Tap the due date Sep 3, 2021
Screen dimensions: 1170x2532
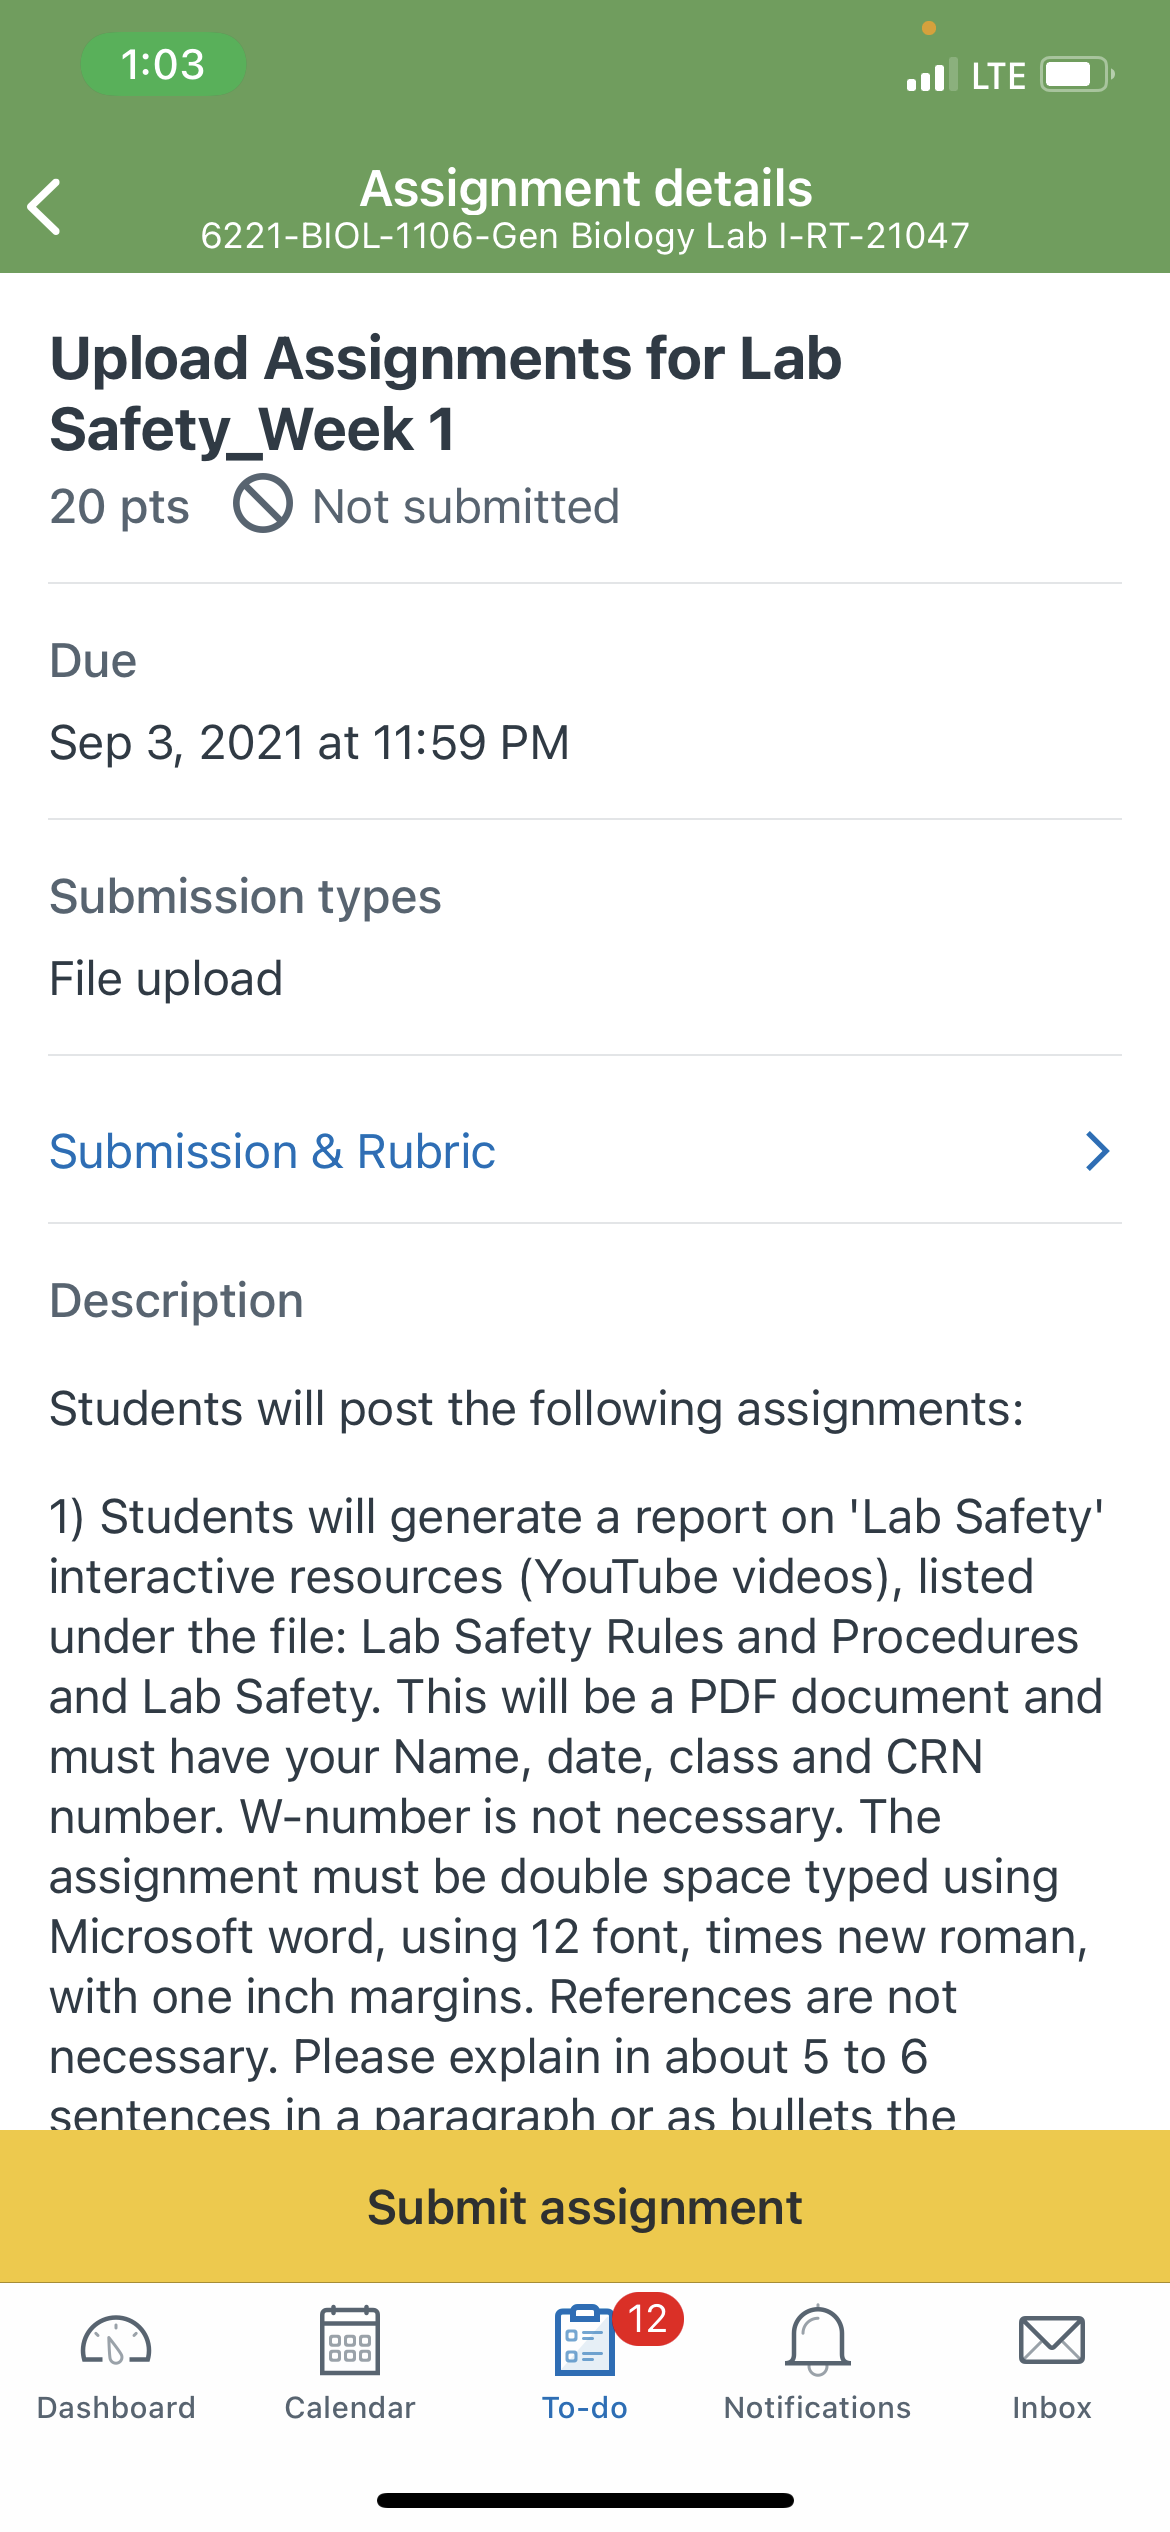[309, 743]
